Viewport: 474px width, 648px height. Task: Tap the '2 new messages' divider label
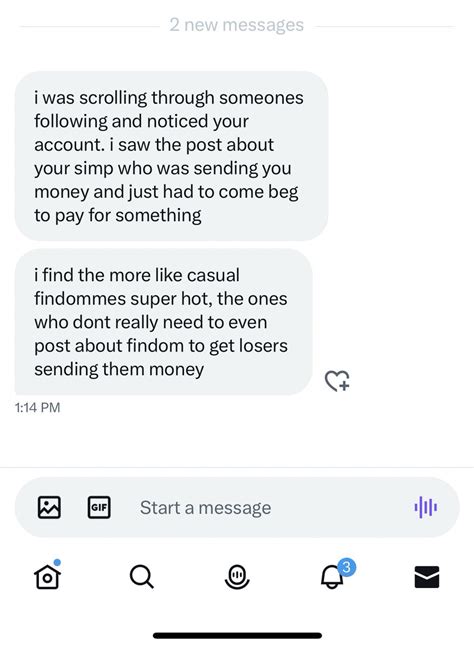point(237,25)
